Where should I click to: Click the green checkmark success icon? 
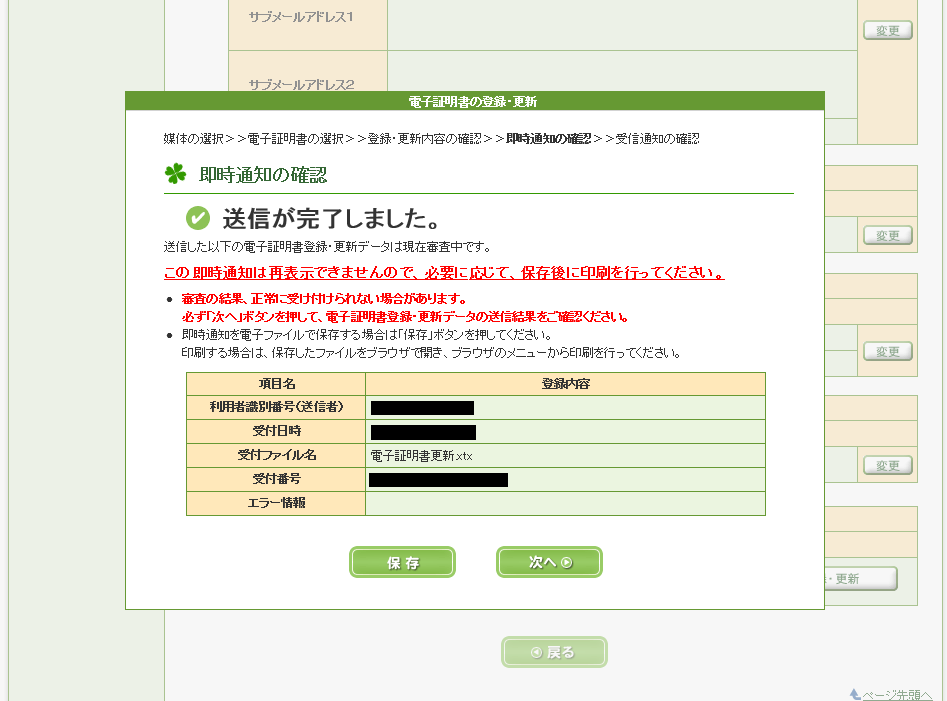point(197,218)
